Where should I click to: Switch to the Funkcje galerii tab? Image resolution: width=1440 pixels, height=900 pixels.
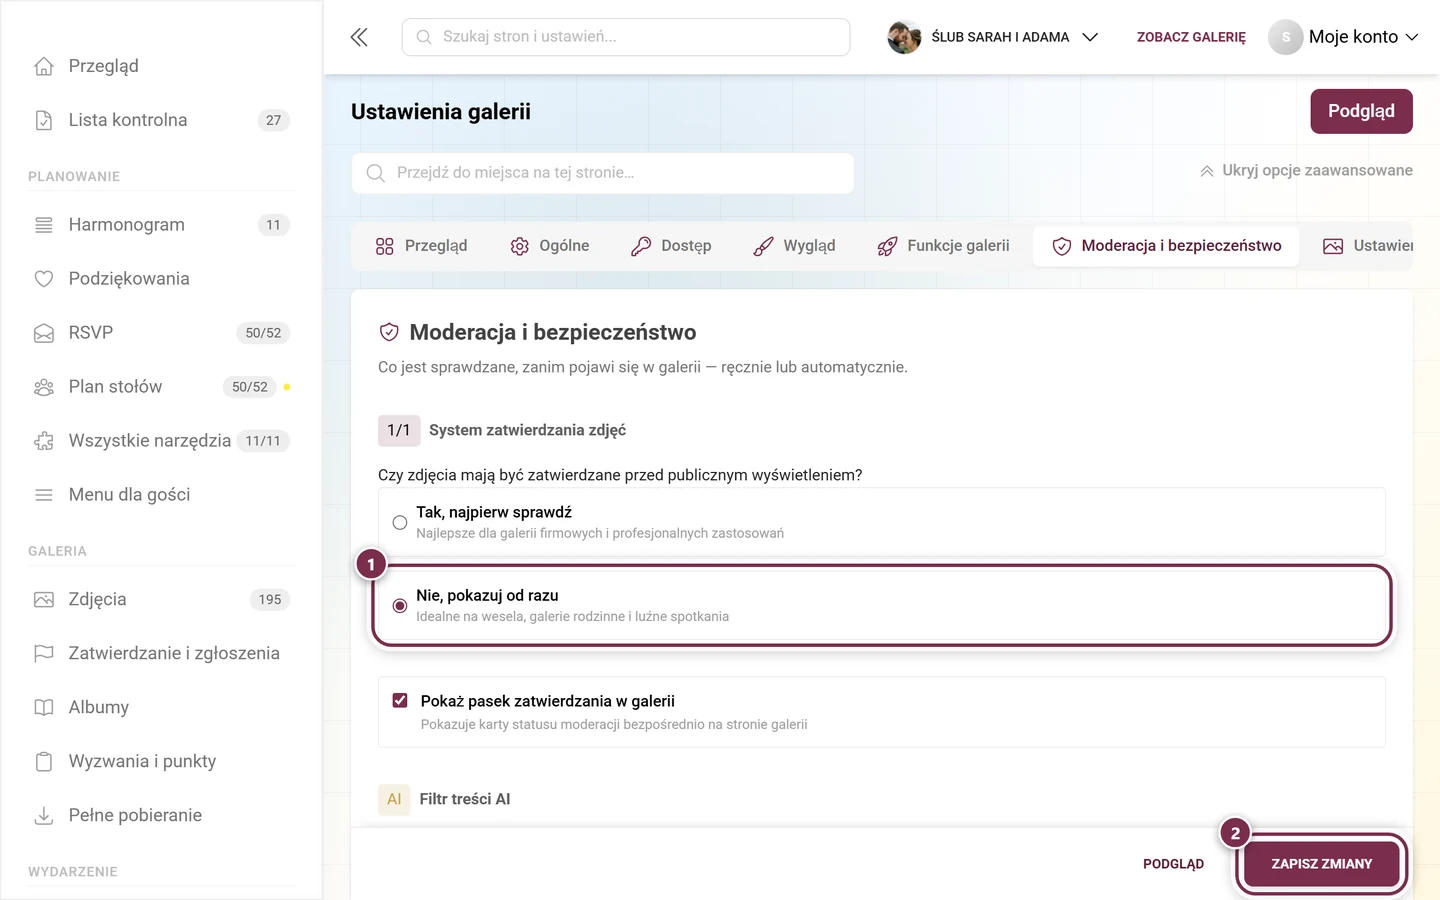943,246
